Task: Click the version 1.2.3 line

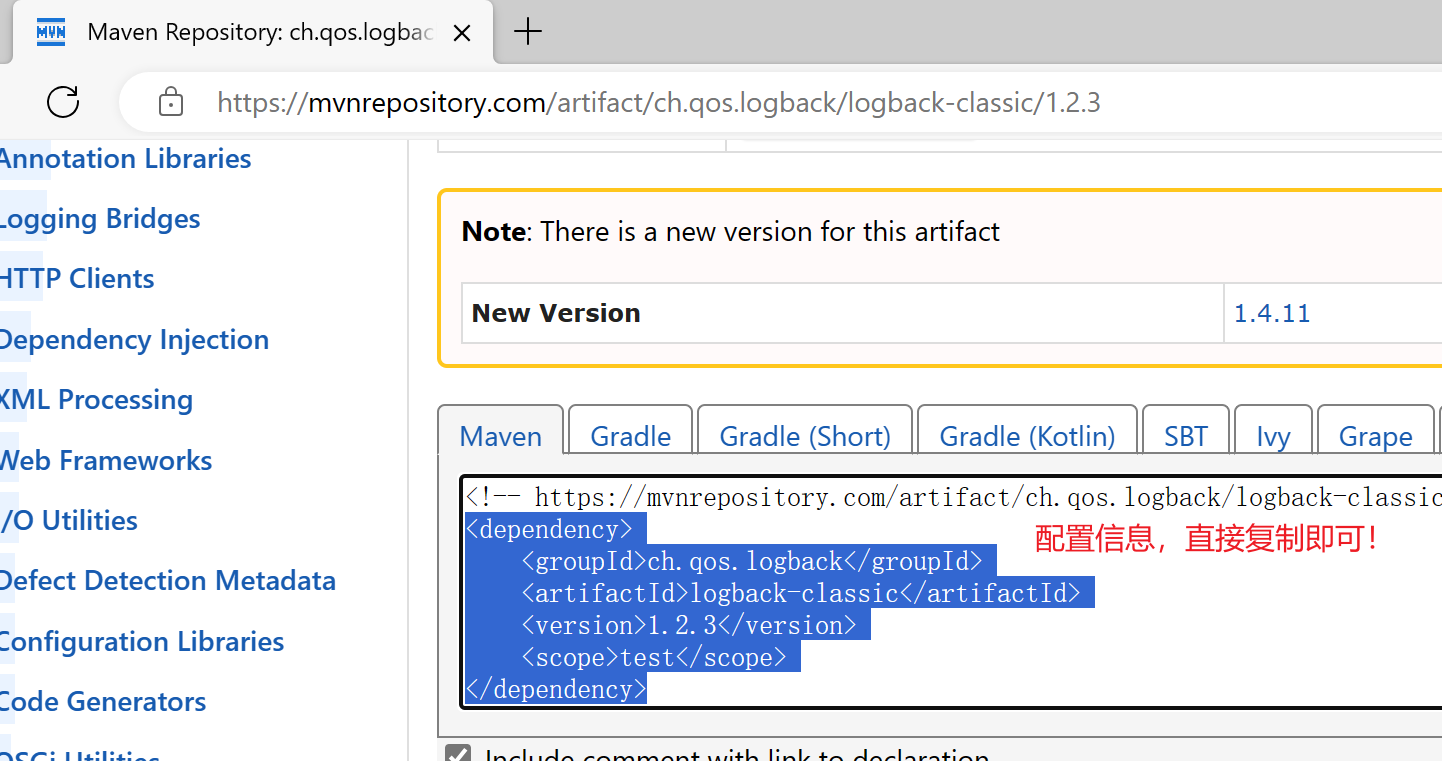Action: point(689,625)
